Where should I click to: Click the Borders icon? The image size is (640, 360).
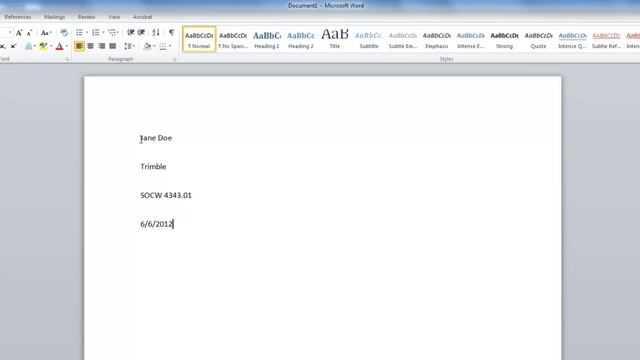163,46
